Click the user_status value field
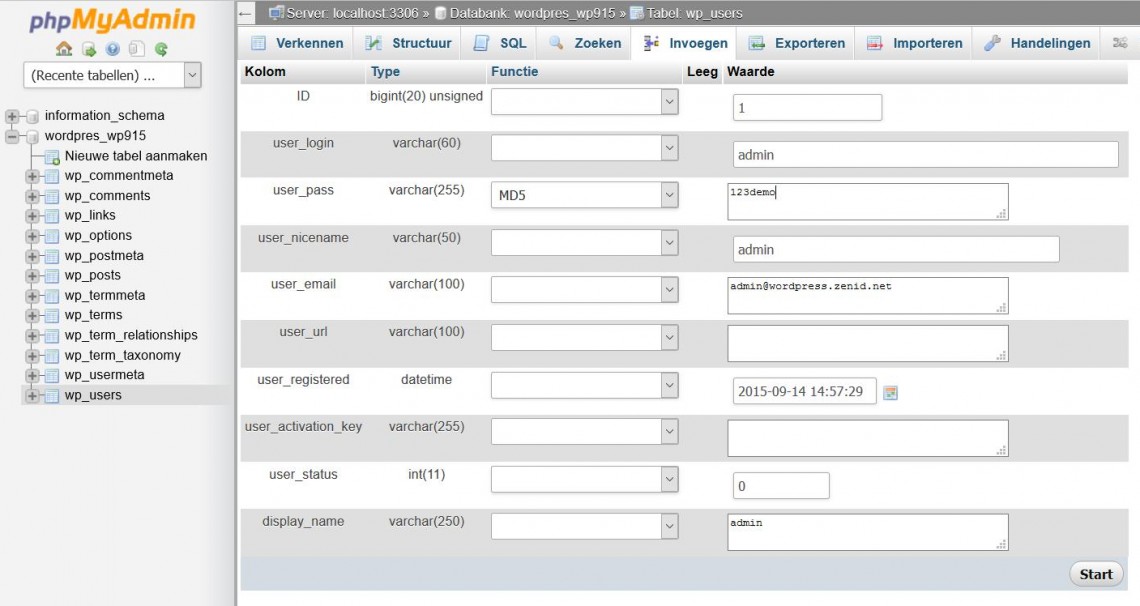Screen dimensions: 1140x606 tap(781, 485)
